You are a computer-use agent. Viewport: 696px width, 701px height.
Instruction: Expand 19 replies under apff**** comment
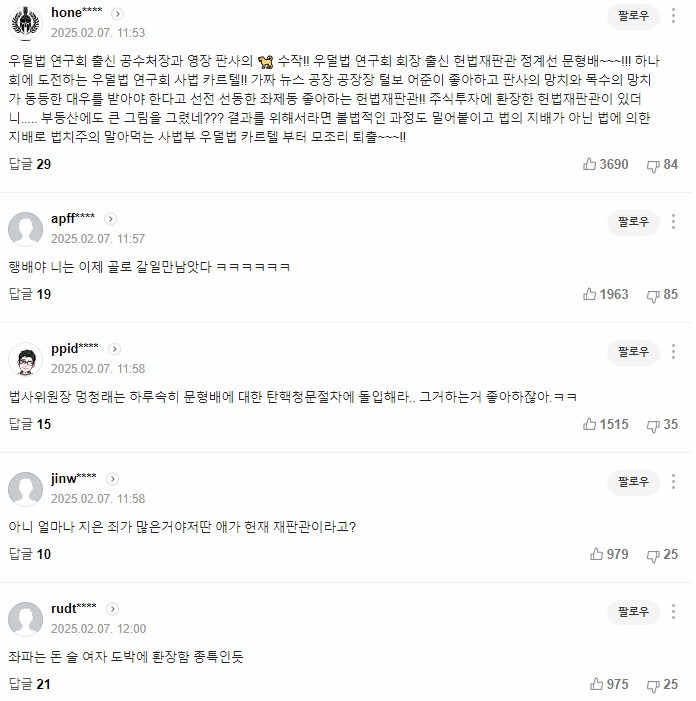pyautogui.click(x=29, y=294)
